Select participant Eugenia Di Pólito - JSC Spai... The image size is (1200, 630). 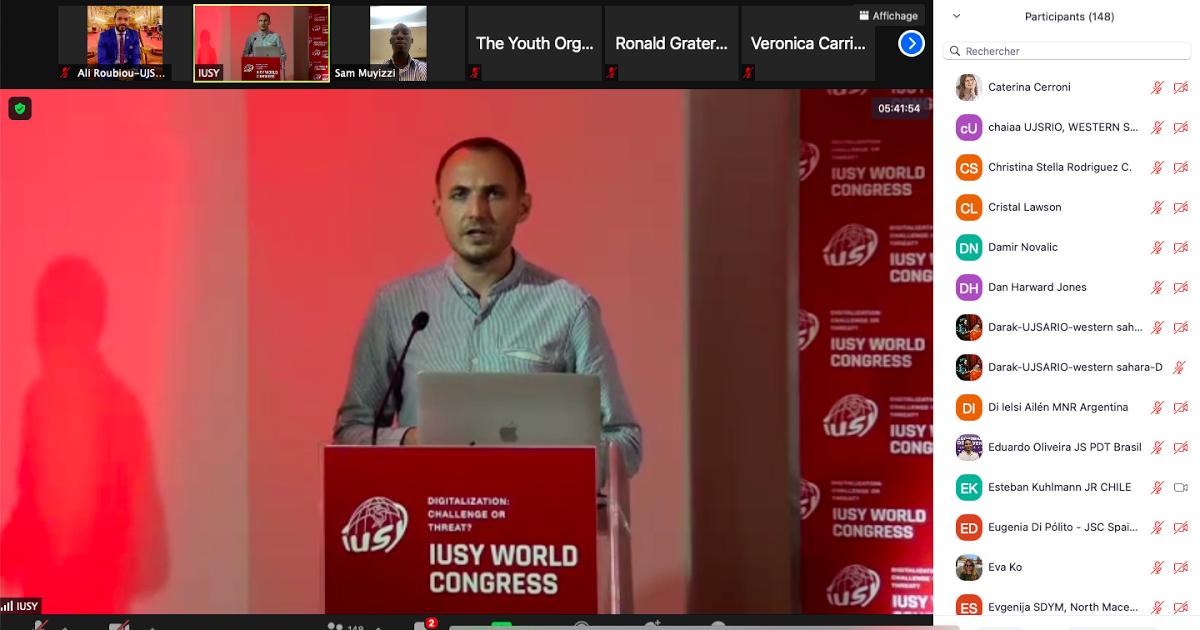[x=1067, y=527]
